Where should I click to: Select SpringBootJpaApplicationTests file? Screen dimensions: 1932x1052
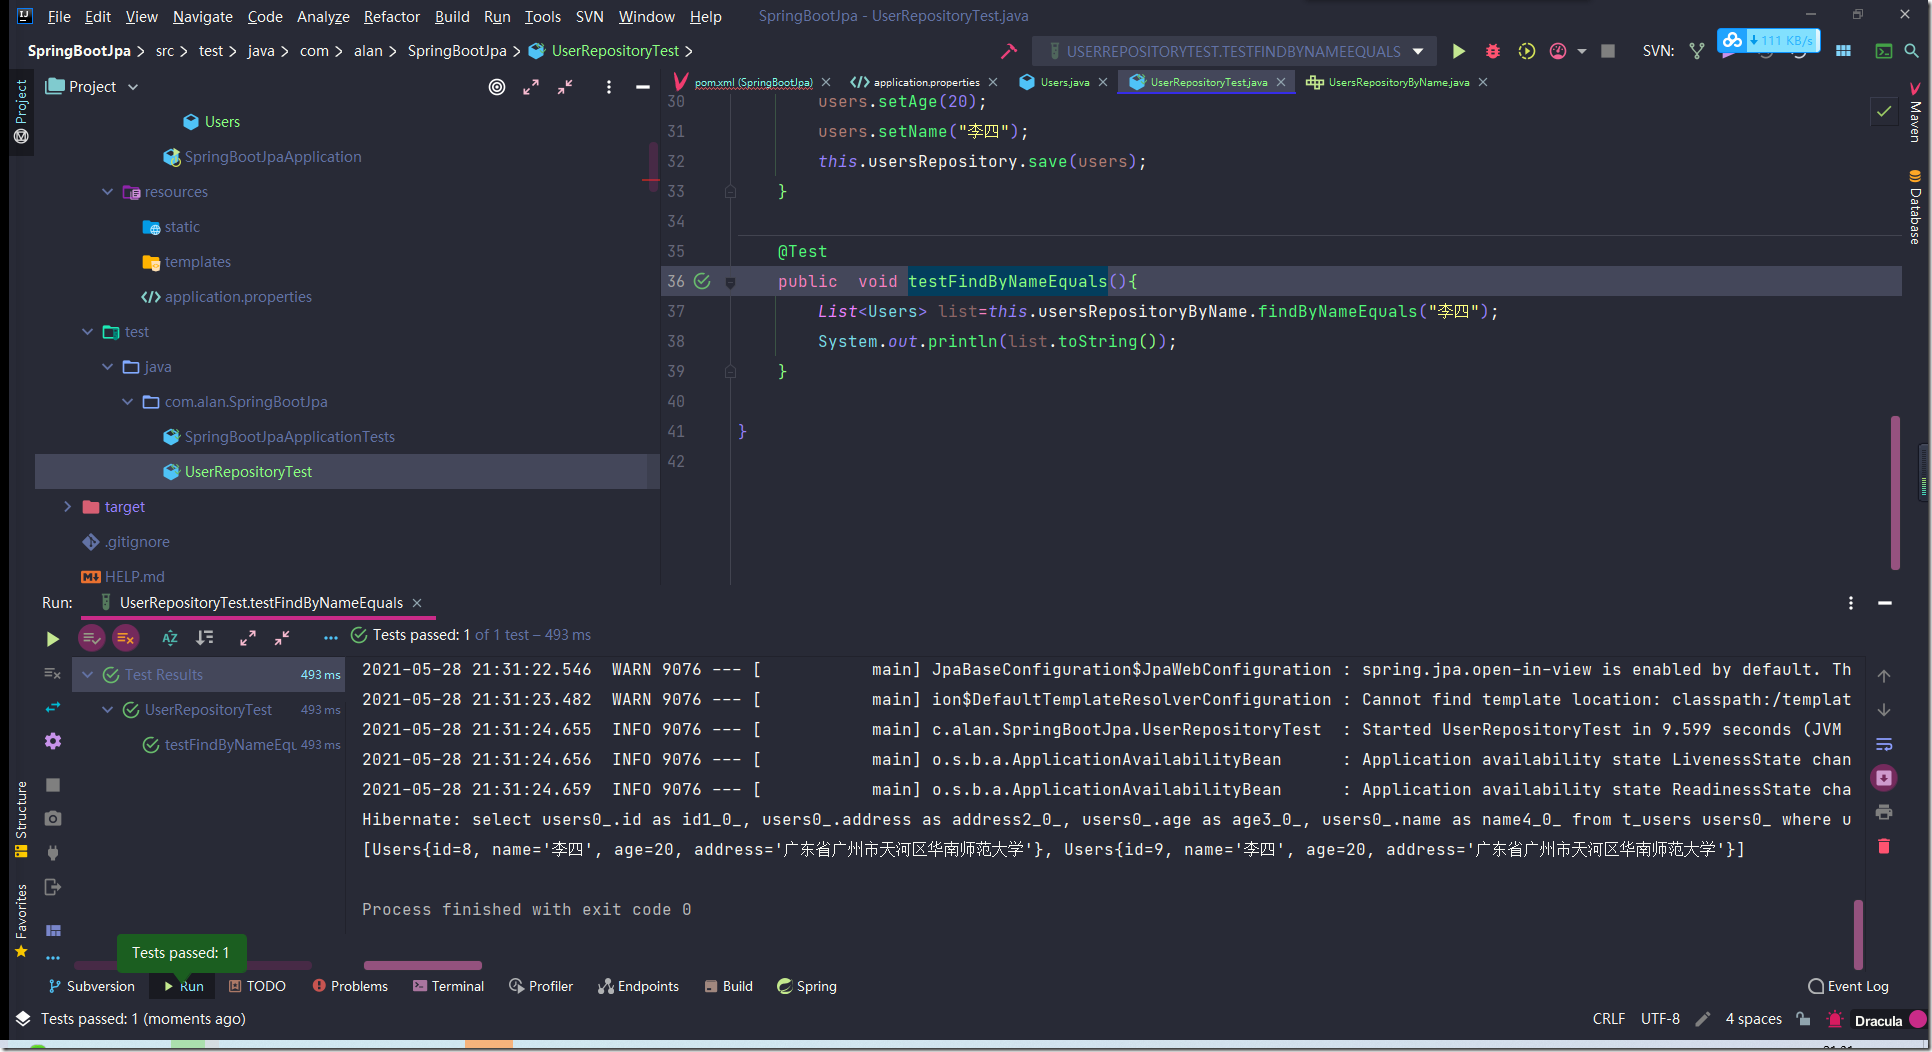(x=289, y=436)
